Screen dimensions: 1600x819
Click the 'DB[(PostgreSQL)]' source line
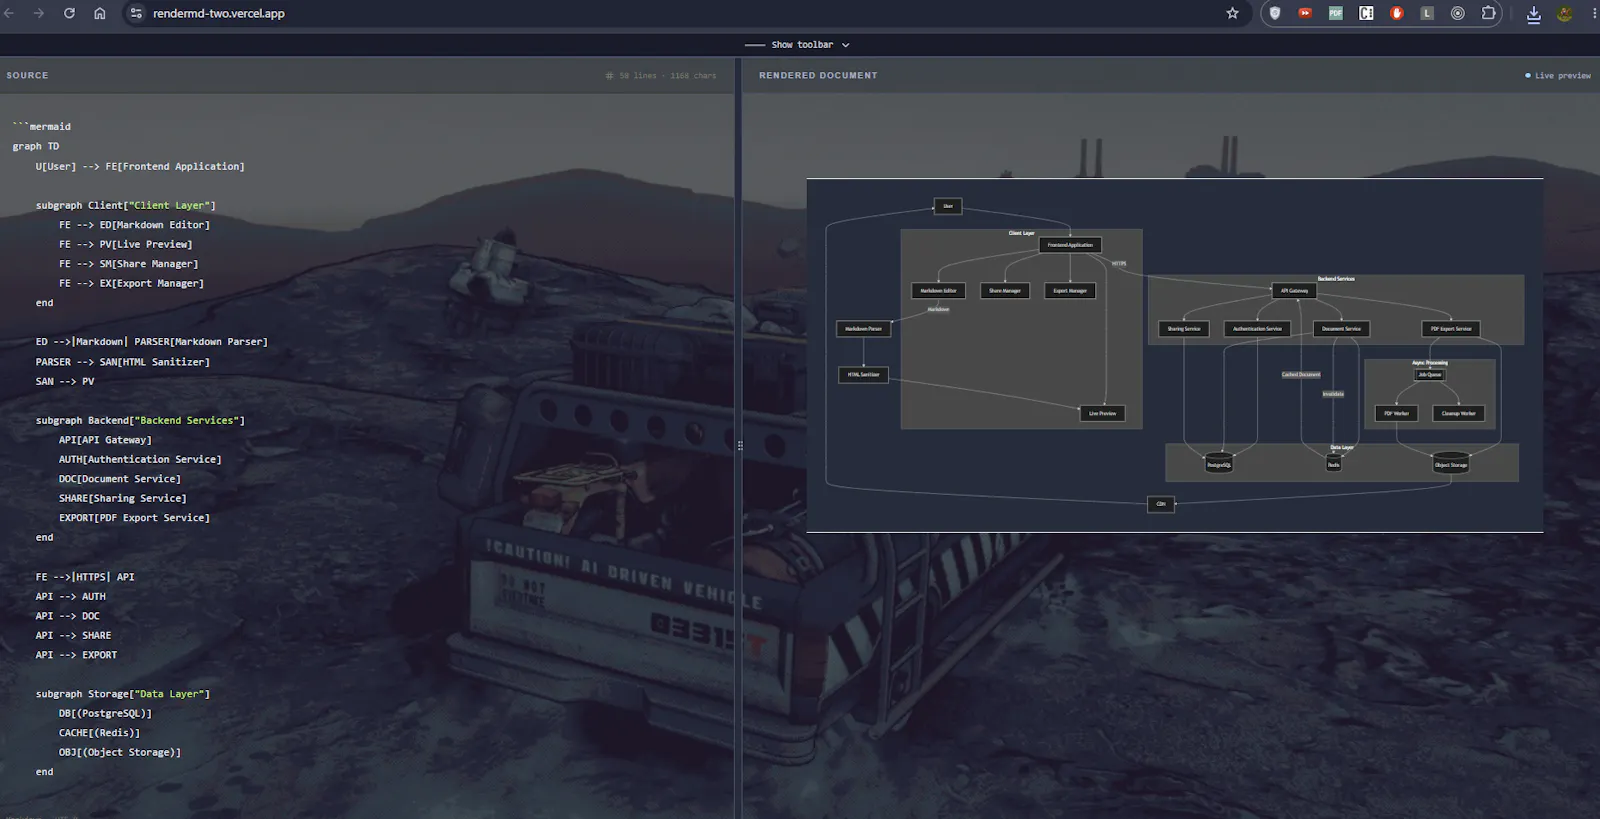coord(105,714)
